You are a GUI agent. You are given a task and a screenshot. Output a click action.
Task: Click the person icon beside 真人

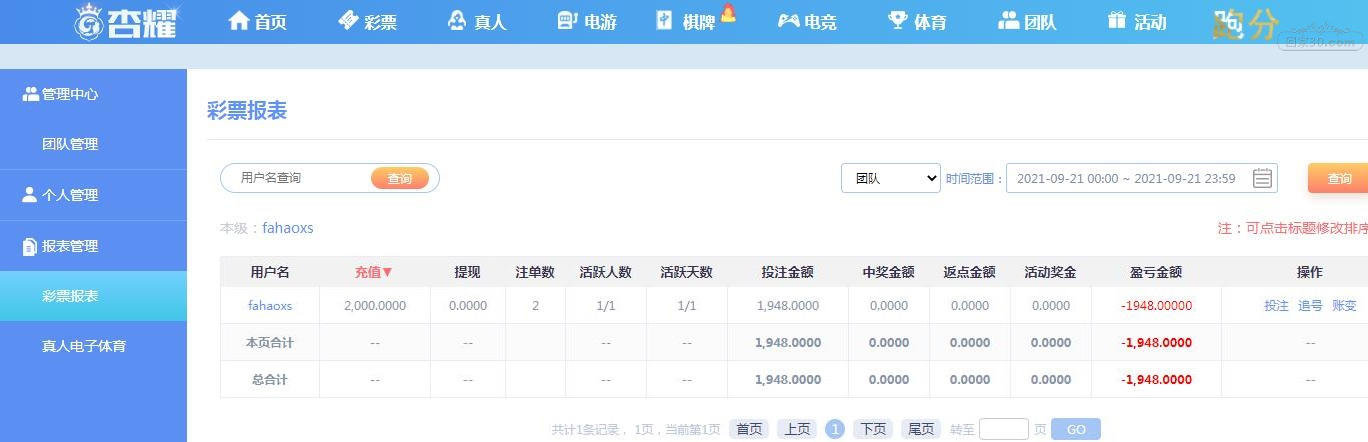[457, 20]
